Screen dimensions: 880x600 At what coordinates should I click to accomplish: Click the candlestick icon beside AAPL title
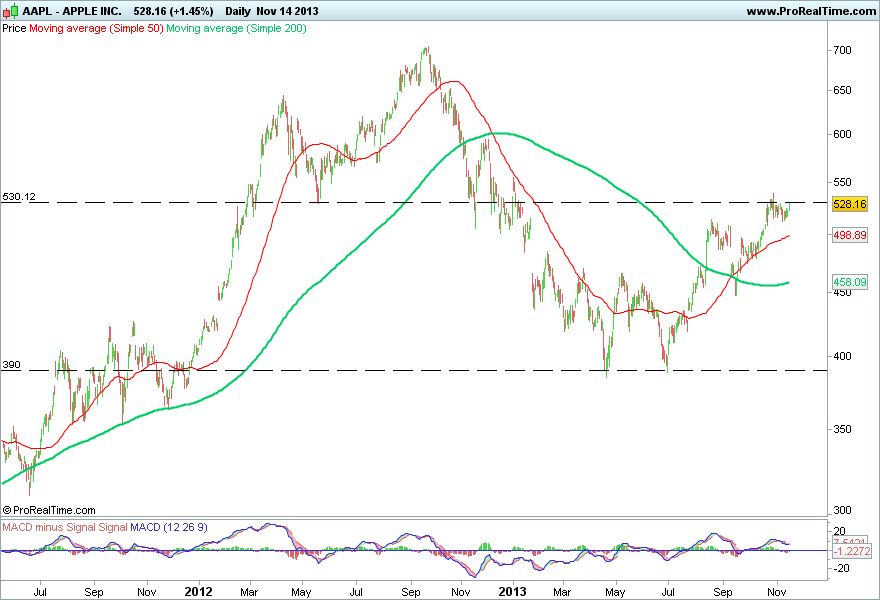10,11
